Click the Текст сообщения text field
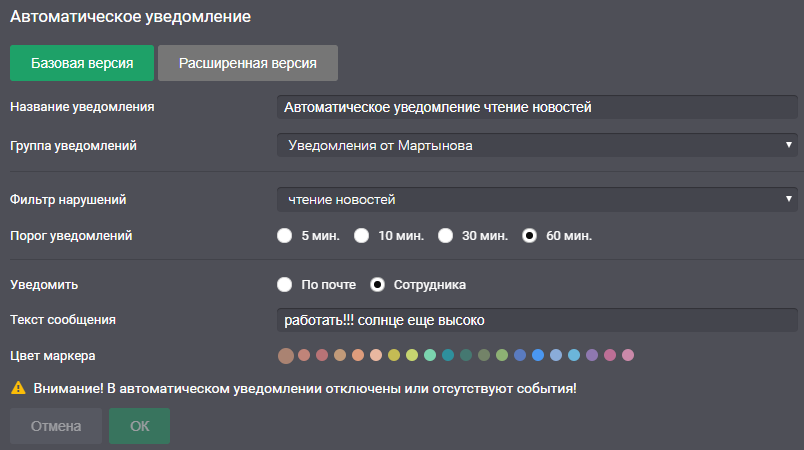 (x=537, y=320)
